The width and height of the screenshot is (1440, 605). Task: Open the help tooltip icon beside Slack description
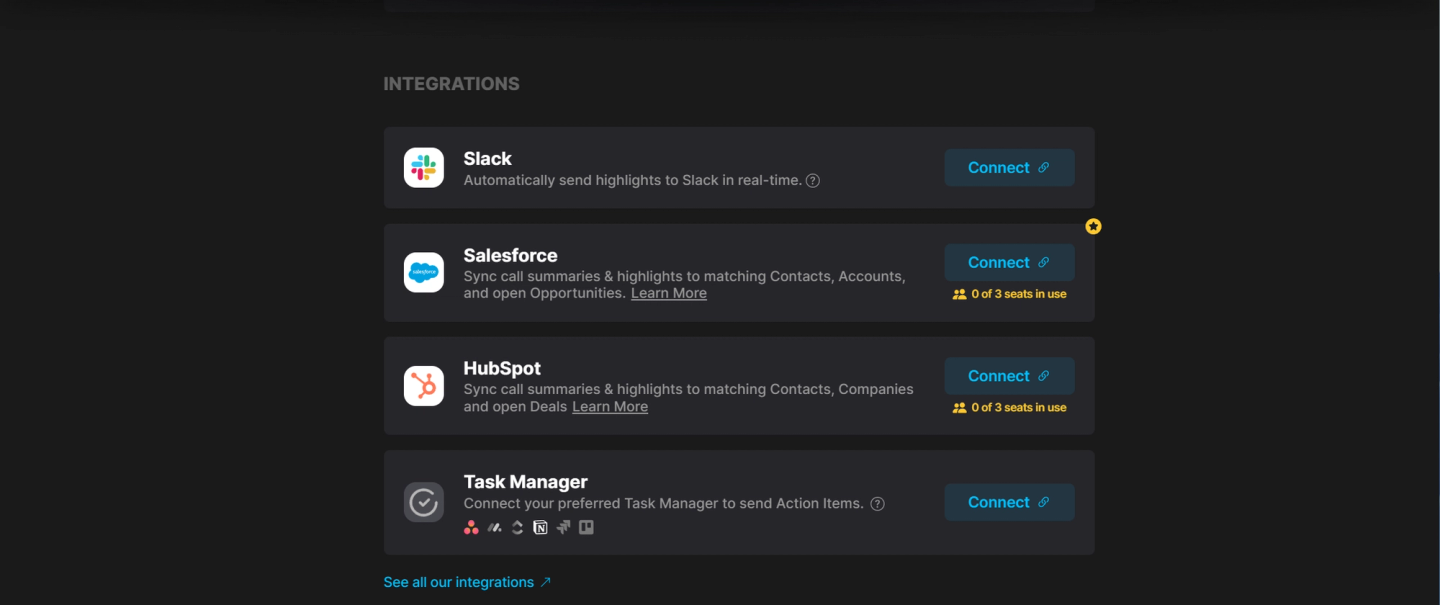[813, 181]
